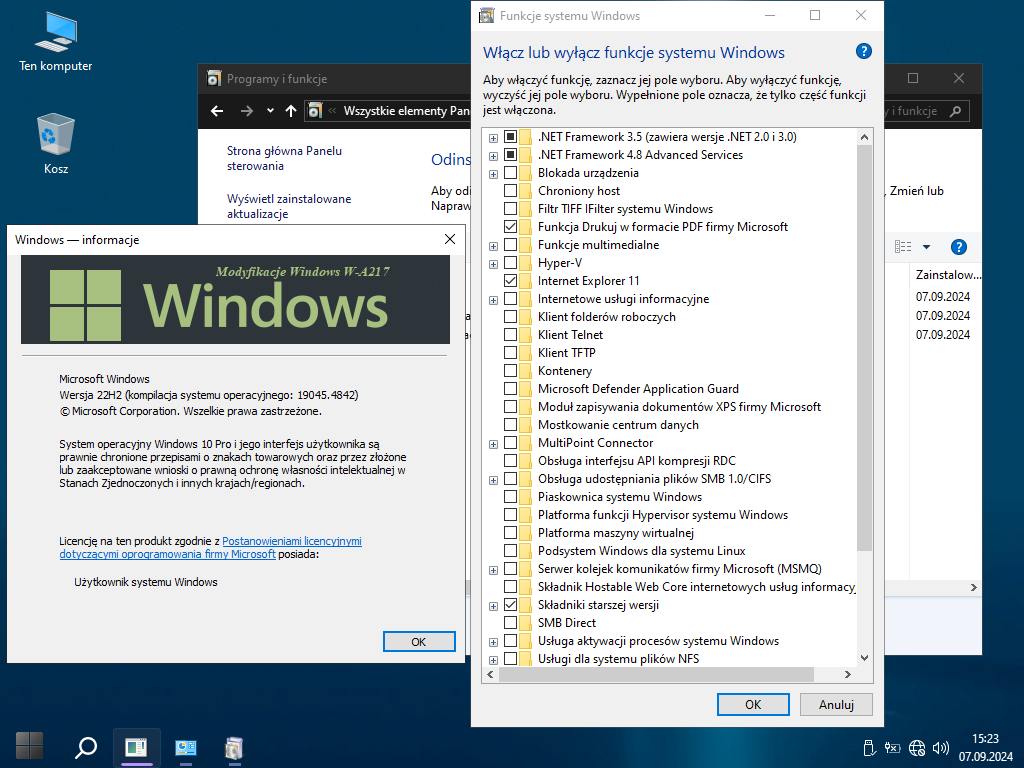The image size is (1024, 768).
Task: Click OK in Windows — informacje dialog
Action: point(419,642)
